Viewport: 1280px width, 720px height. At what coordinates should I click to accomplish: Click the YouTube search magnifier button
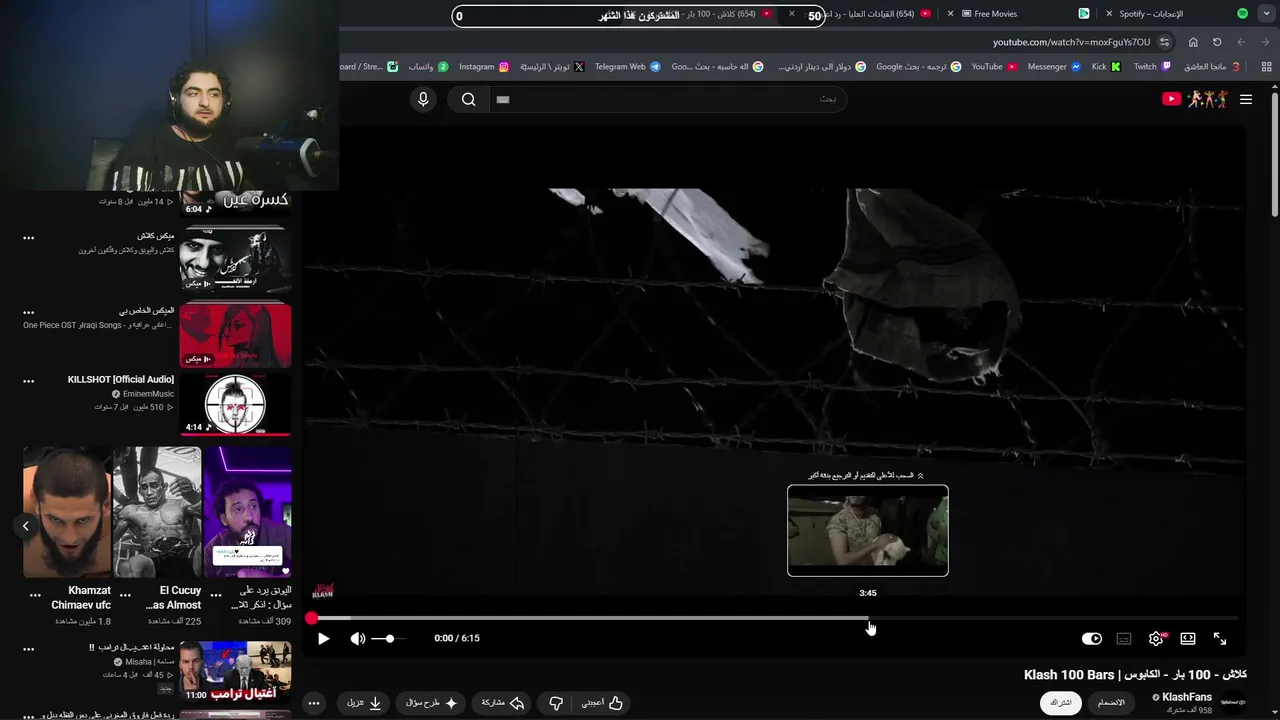click(x=468, y=99)
